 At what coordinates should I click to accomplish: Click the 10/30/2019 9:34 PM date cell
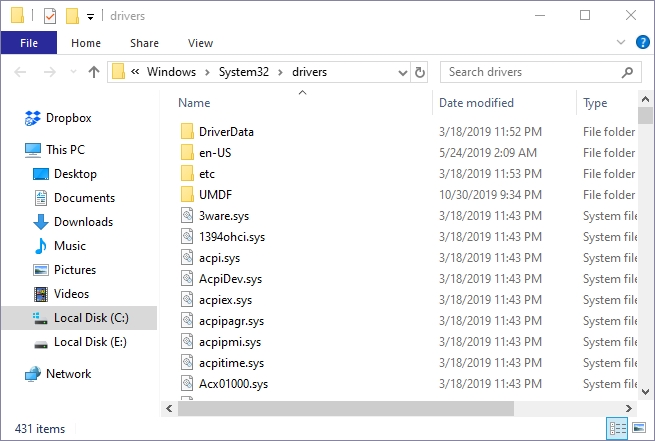coord(490,195)
